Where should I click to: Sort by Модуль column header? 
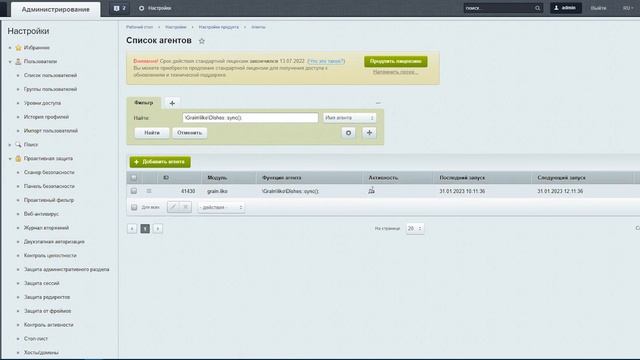pos(217,178)
